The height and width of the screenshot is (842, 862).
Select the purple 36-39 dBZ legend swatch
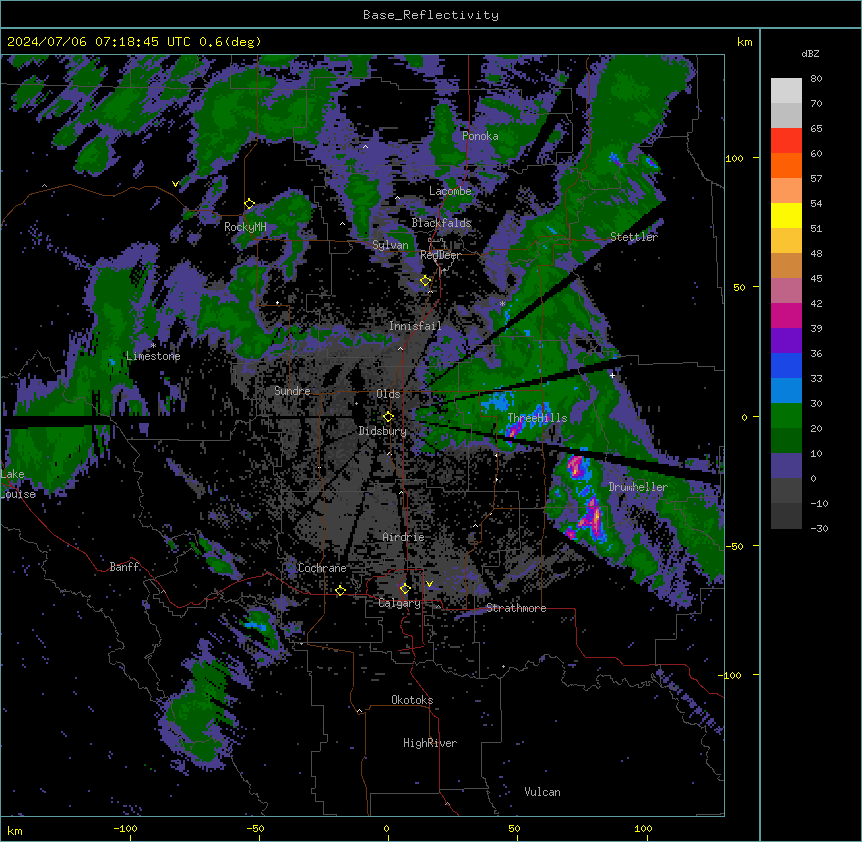click(x=786, y=341)
